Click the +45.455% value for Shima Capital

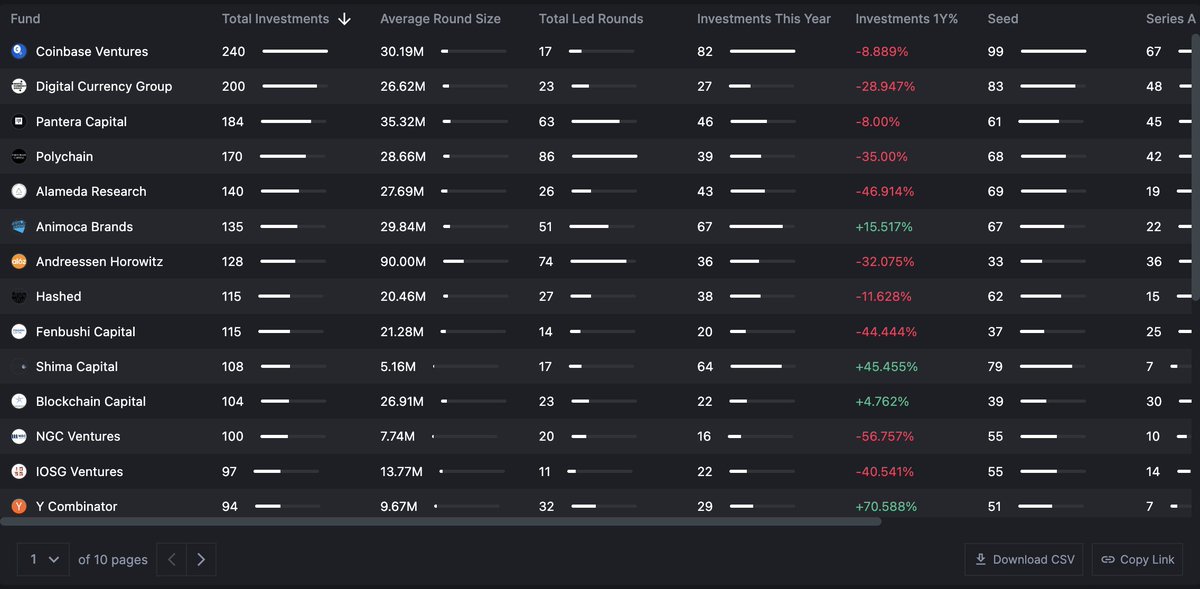pos(887,366)
